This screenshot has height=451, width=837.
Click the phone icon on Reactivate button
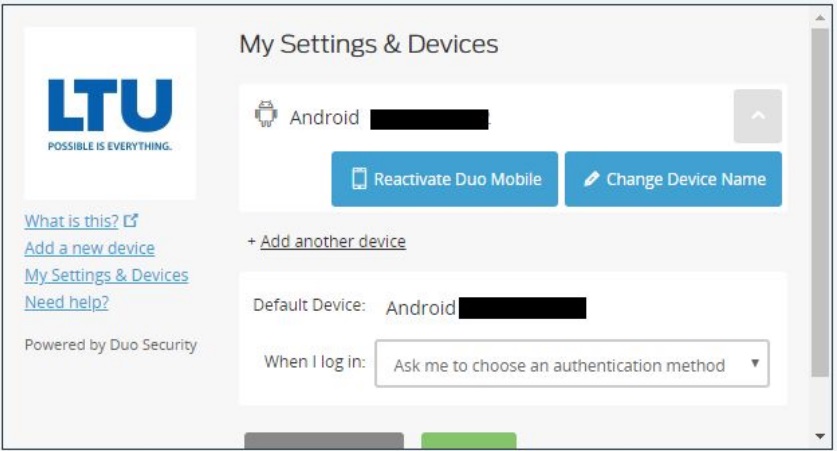tap(359, 179)
